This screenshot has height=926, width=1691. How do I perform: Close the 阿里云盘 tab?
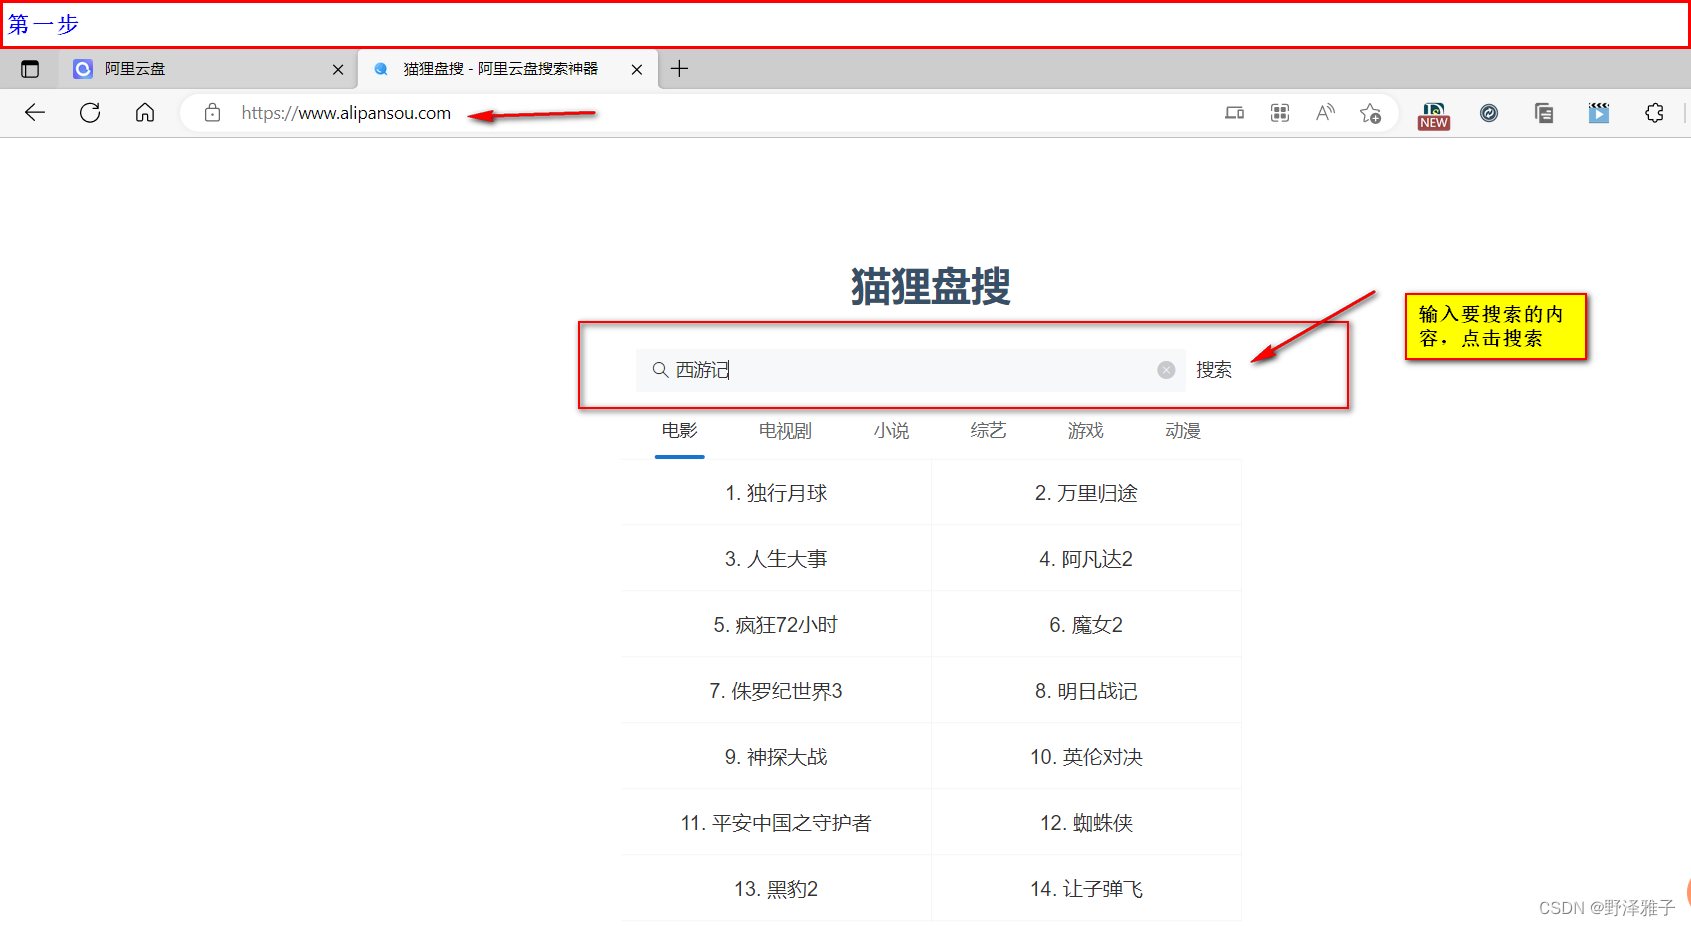click(x=337, y=69)
